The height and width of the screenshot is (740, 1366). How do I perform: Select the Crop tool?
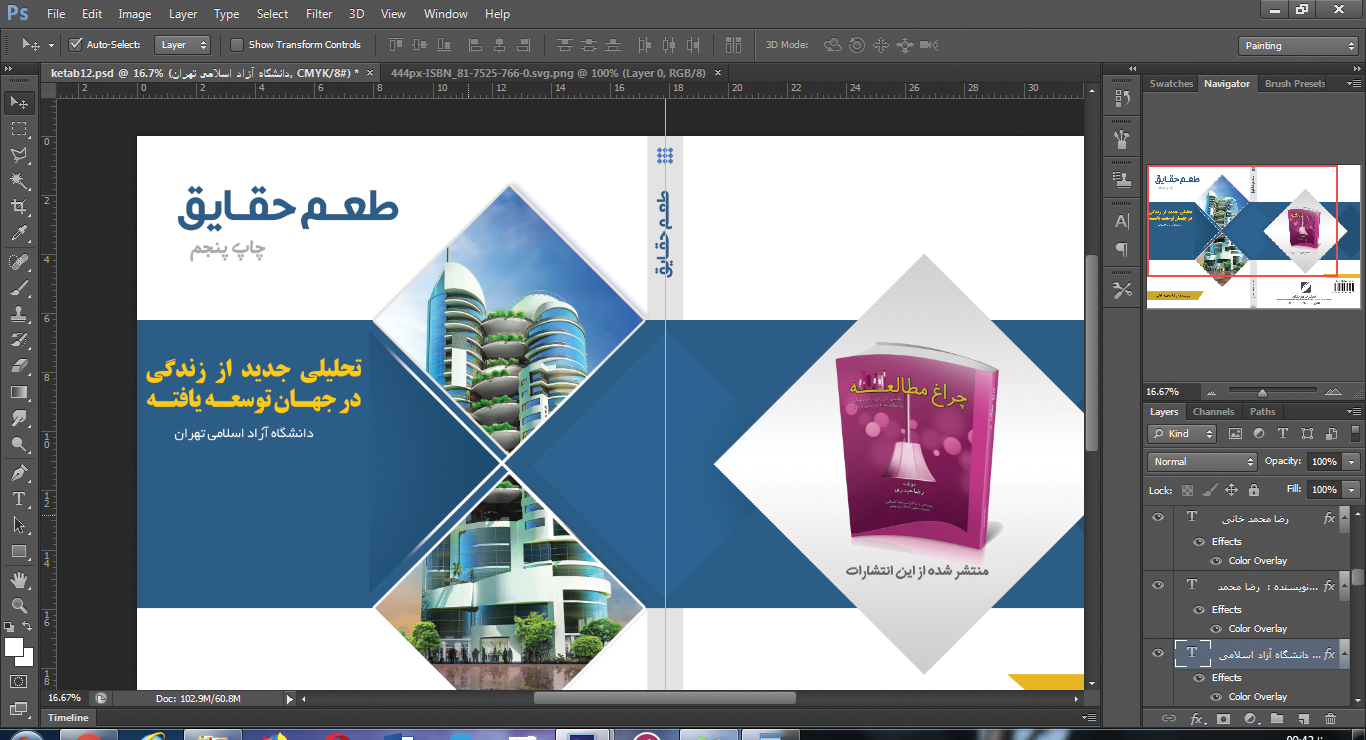(19, 207)
